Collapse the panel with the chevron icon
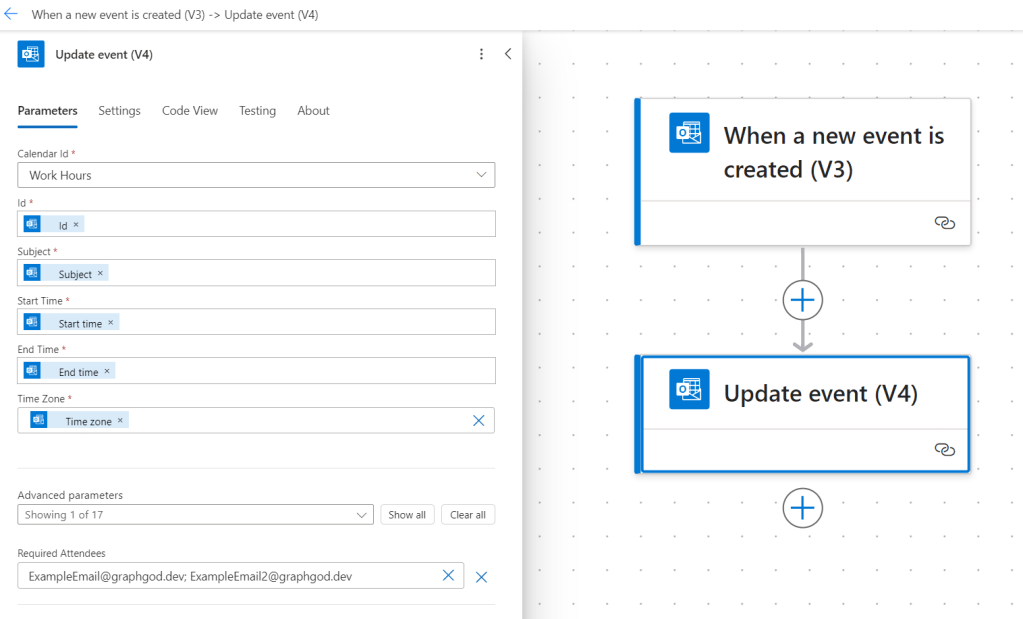1023x619 pixels. pyautogui.click(x=508, y=54)
